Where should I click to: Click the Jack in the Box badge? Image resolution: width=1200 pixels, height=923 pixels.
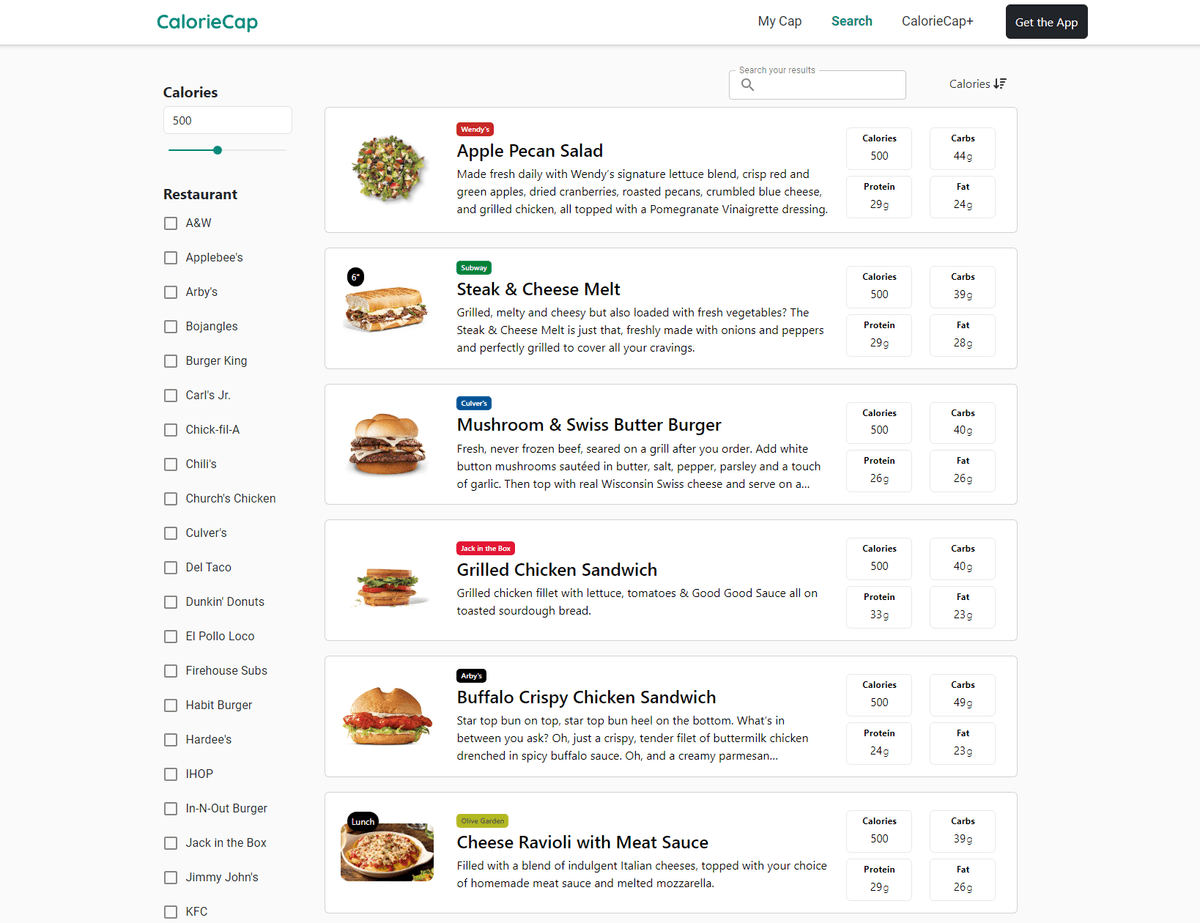(x=486, y=548)
